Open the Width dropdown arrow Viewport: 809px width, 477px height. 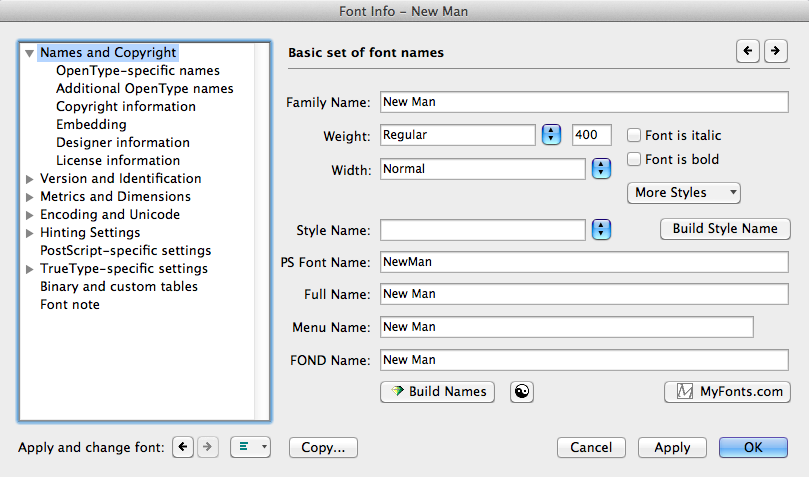tap(601, 169)
